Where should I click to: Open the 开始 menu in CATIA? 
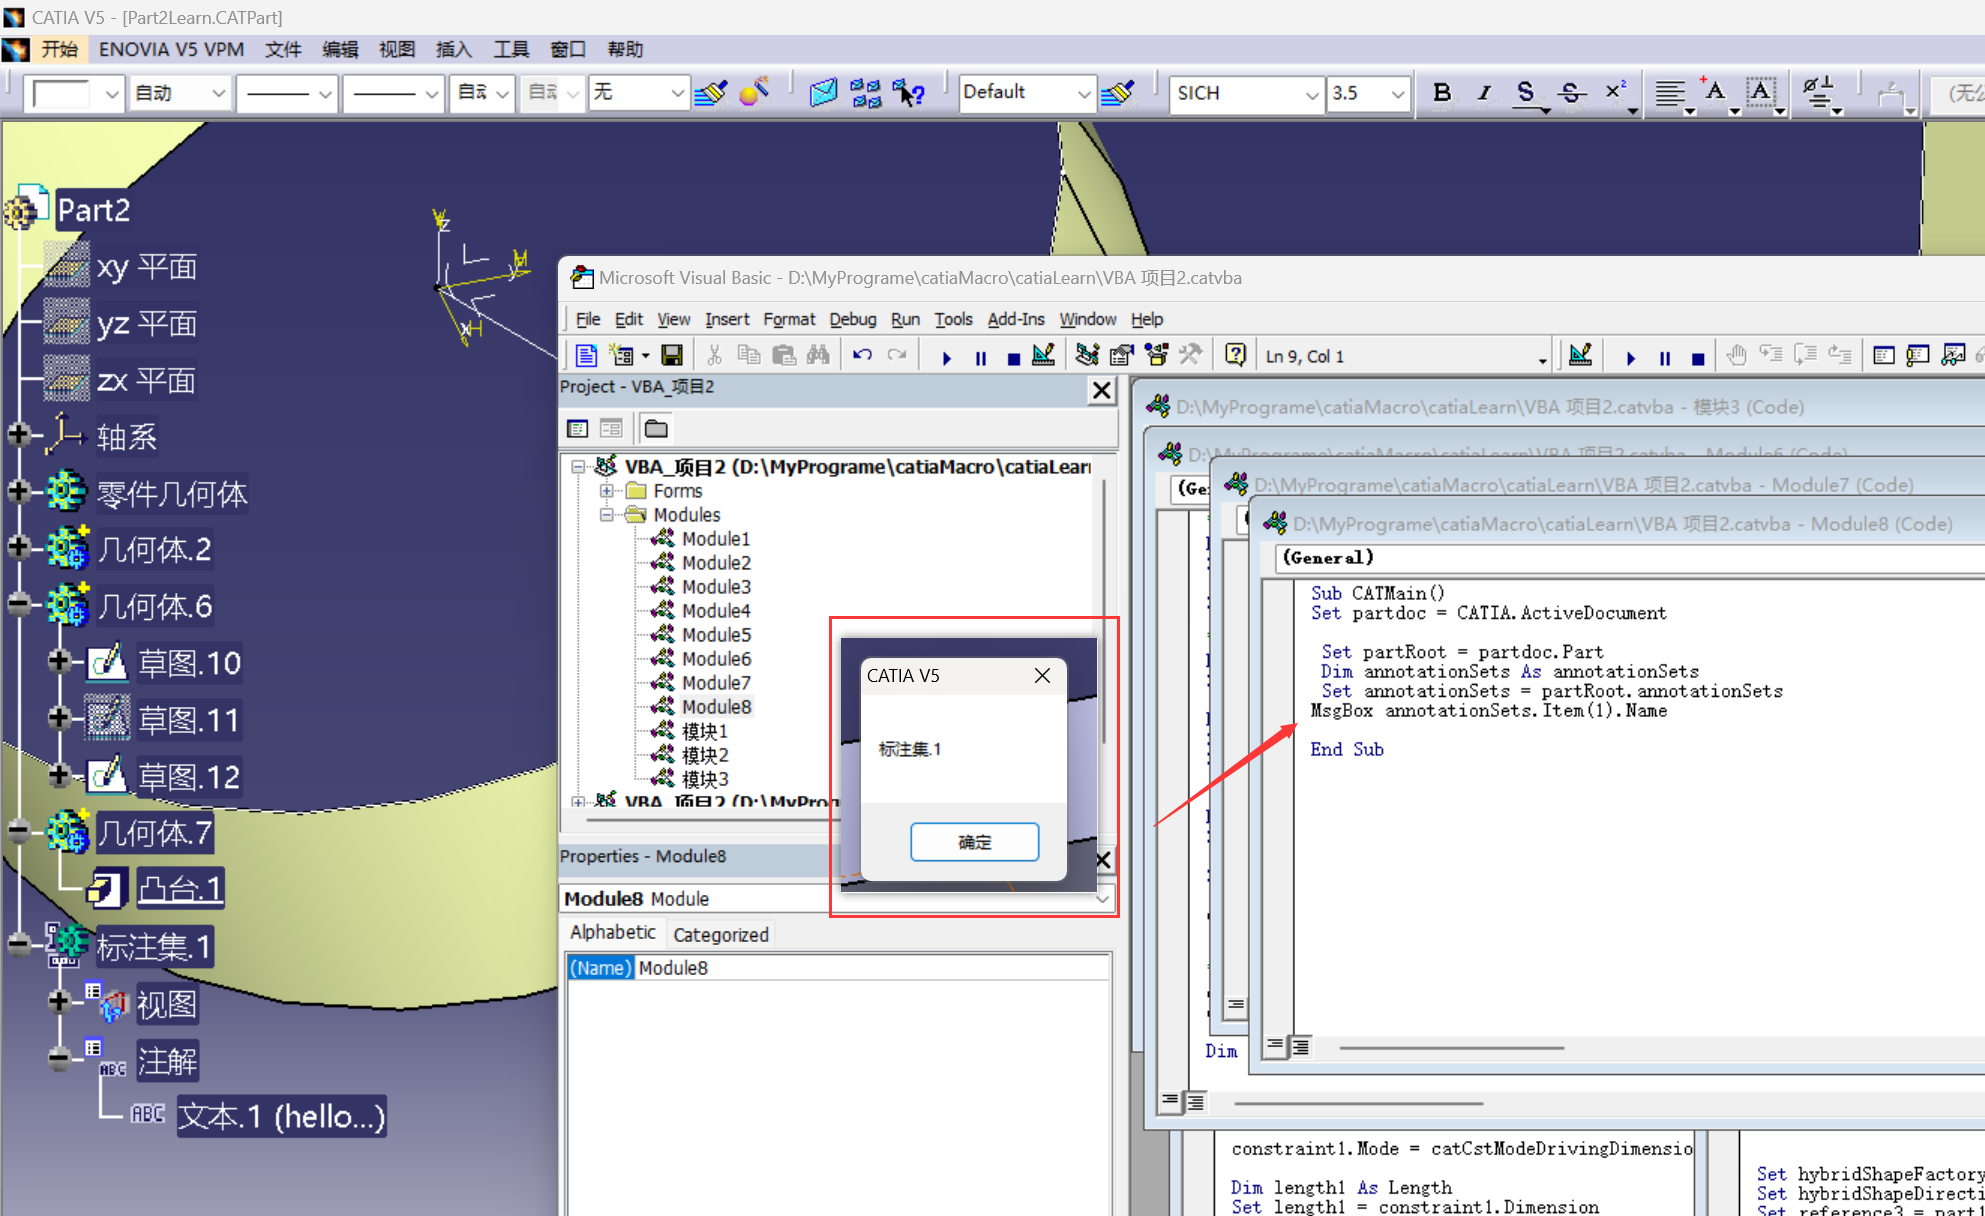pos(59,49)
